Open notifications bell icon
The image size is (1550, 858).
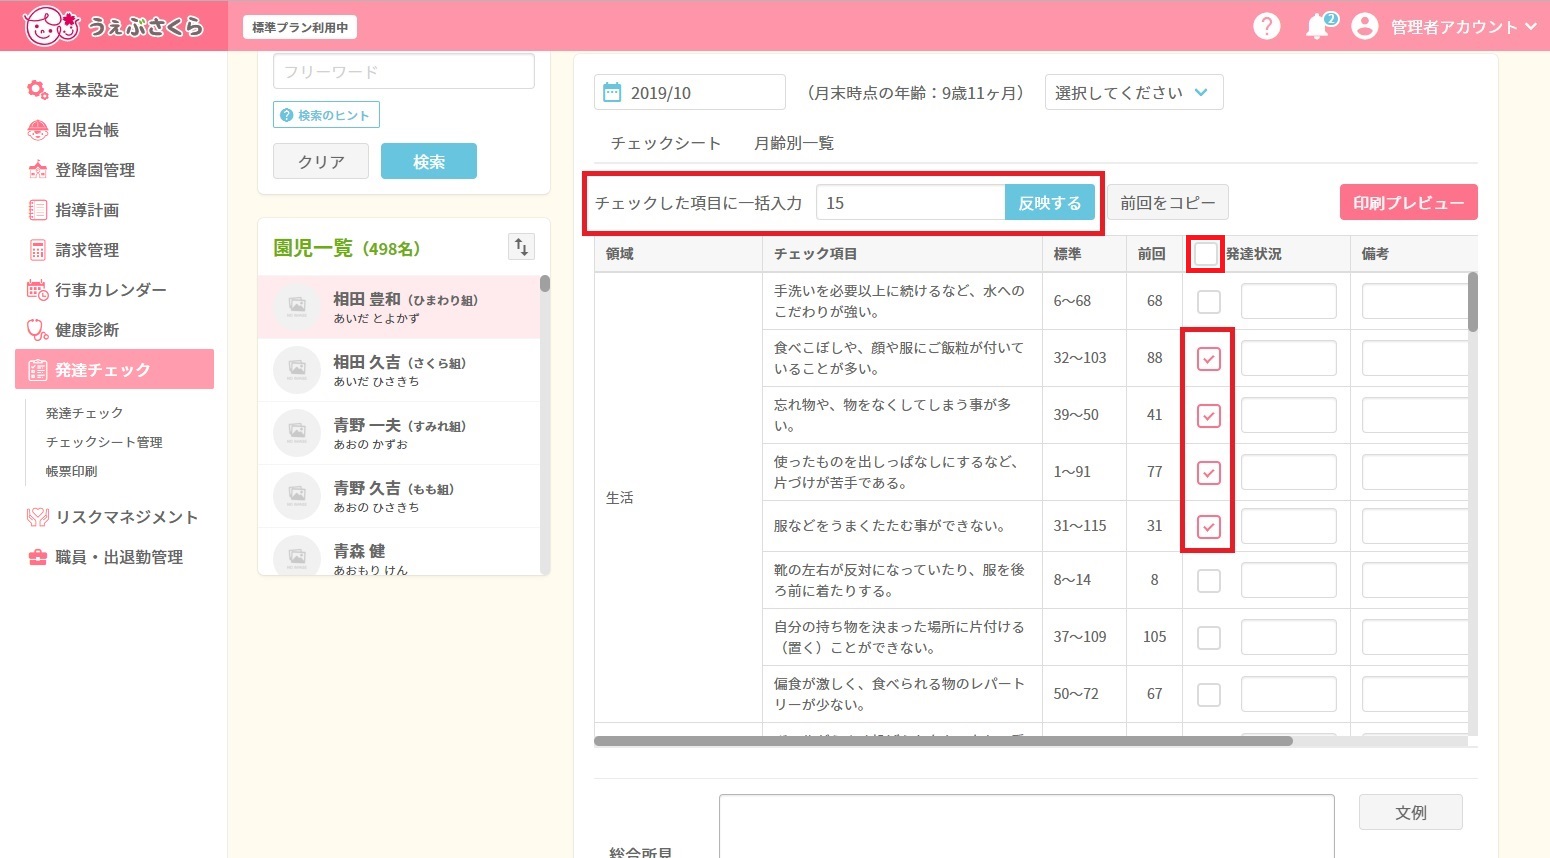pos(1319,27)
